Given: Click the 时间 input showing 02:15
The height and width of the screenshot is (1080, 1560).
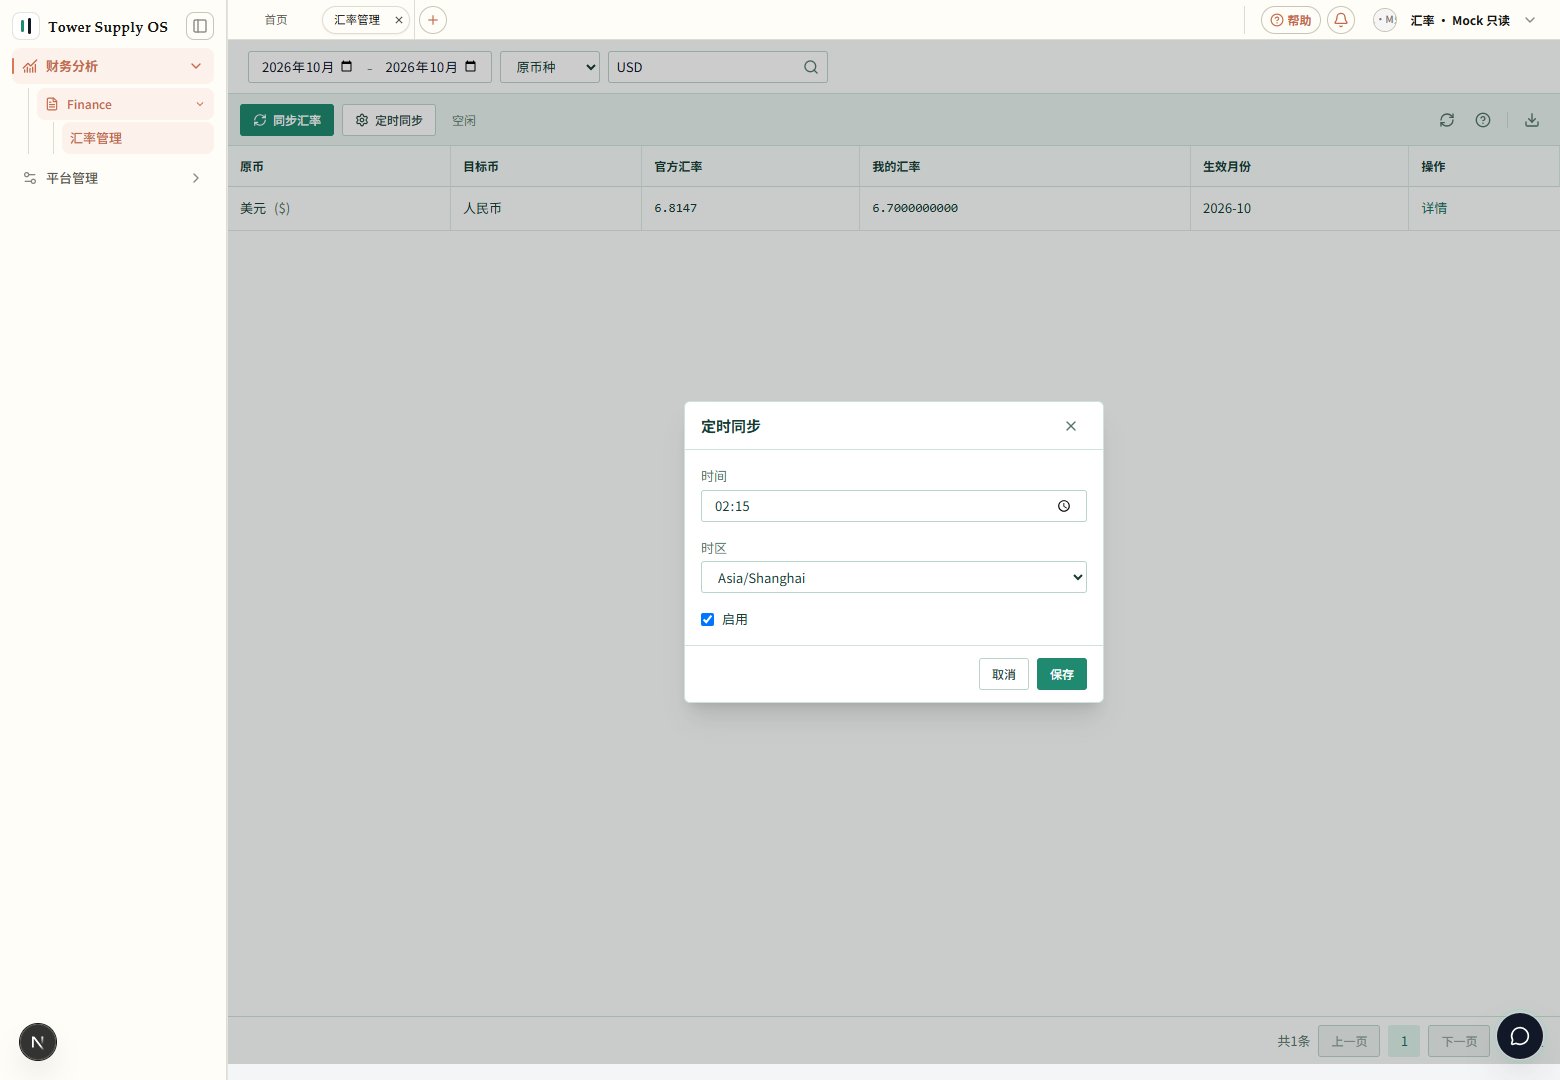Looking at the screenshot, I should pos(894,506).
